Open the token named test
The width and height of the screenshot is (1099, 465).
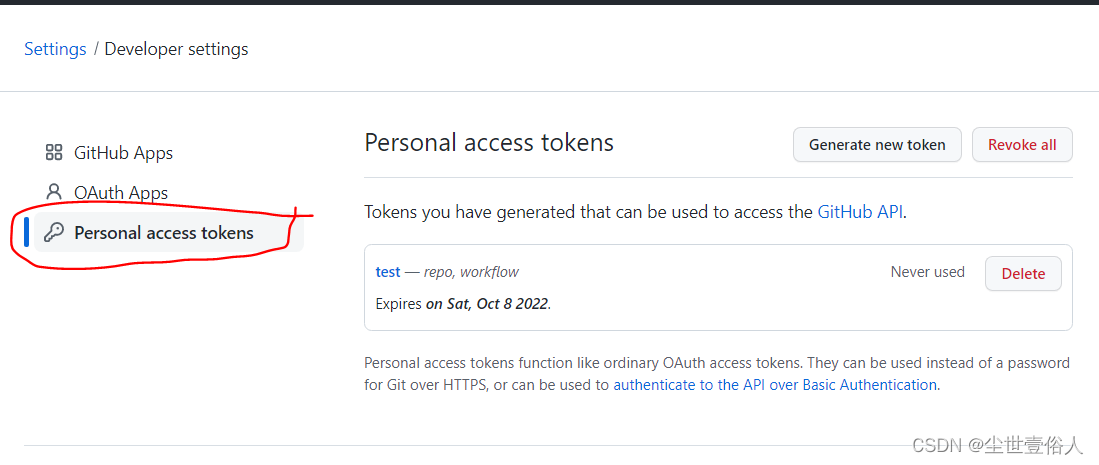click(388, 272)
